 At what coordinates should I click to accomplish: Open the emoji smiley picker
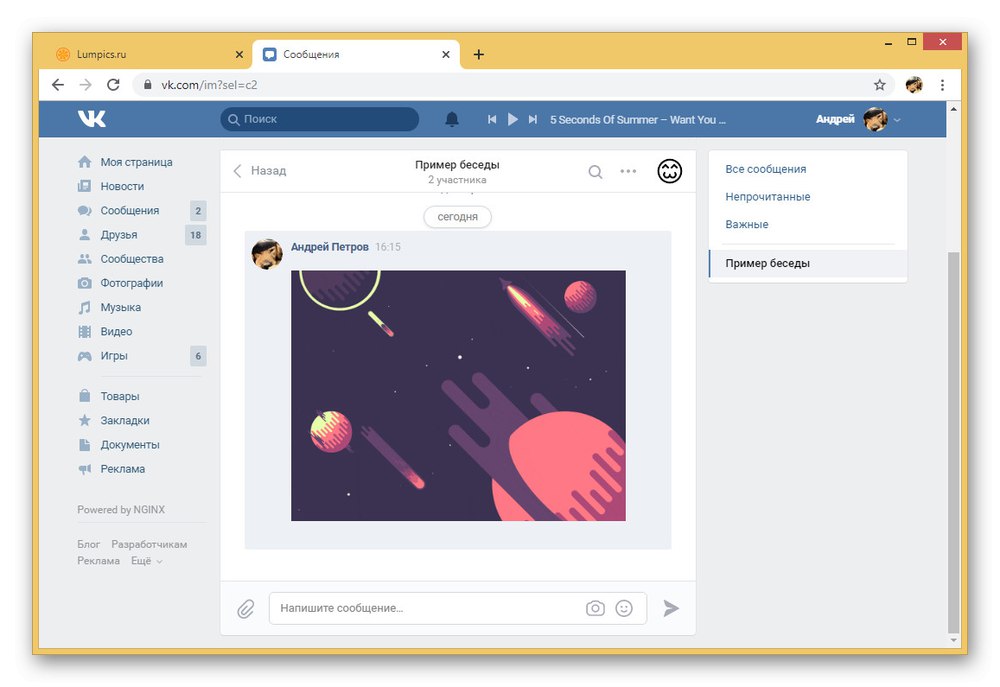[624, 608]
